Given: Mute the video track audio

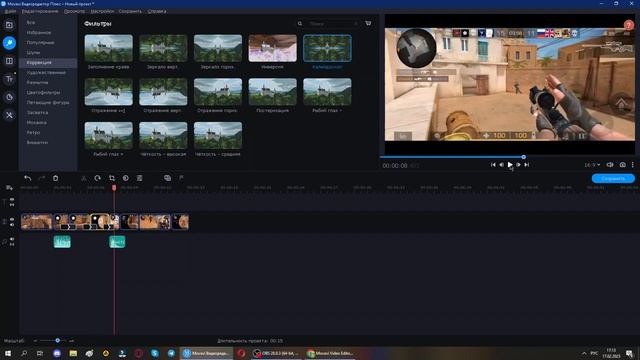Looking at the screenshot, I should (x=12, y=224).
